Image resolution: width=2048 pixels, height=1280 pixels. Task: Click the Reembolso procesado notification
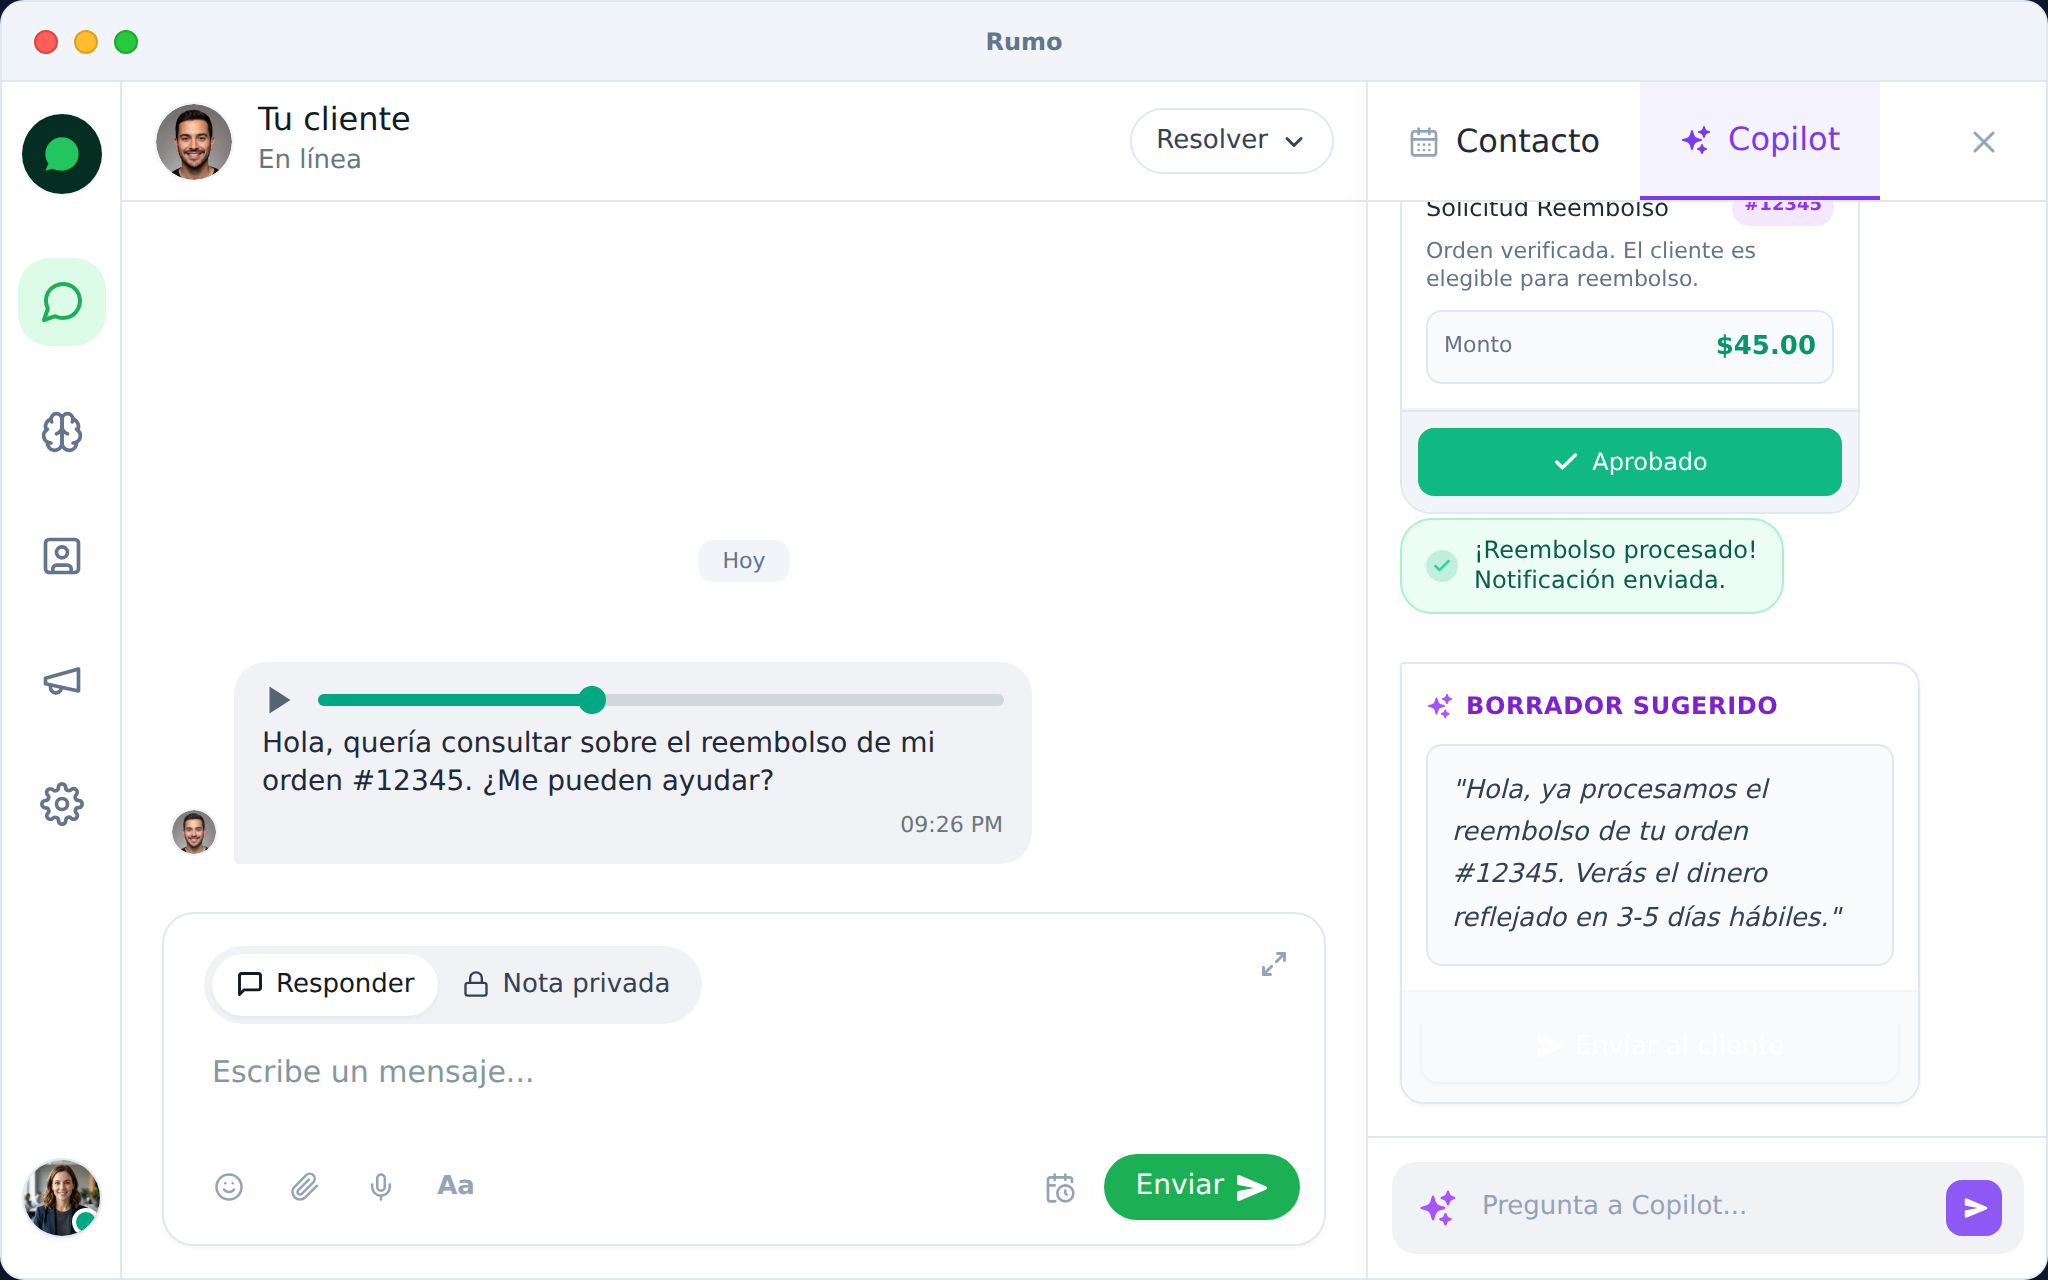click(1592, 566)
